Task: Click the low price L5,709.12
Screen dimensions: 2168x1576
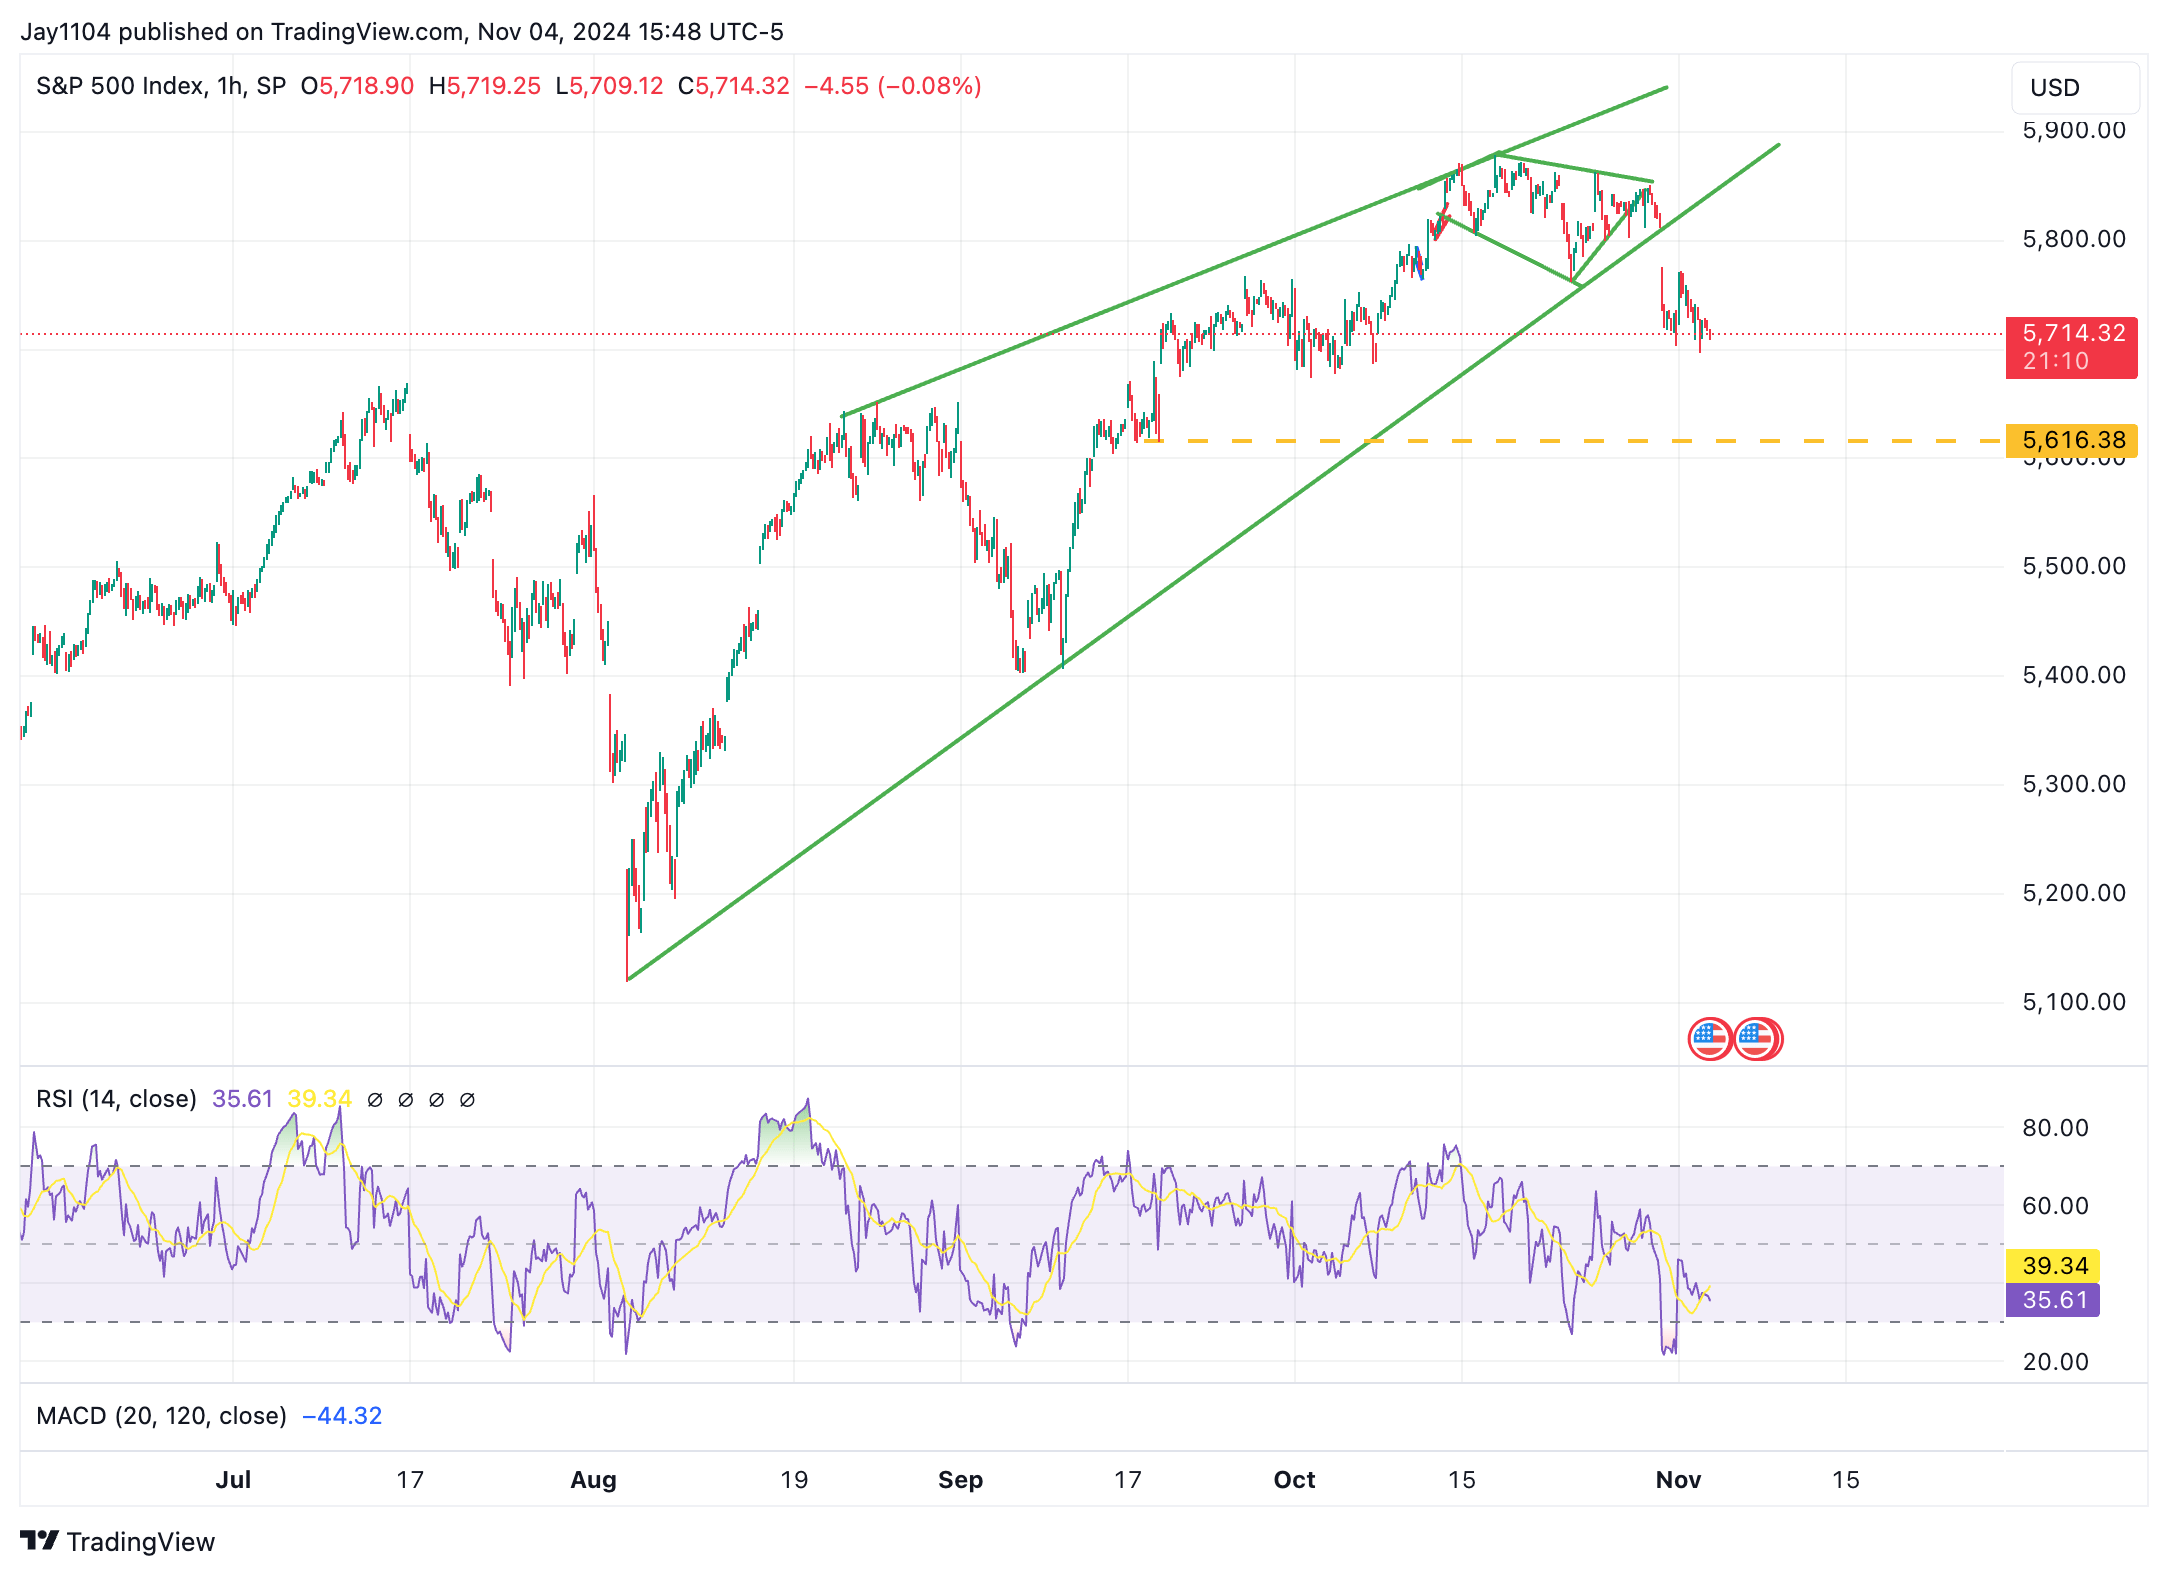Action: [x=609, y=86]
